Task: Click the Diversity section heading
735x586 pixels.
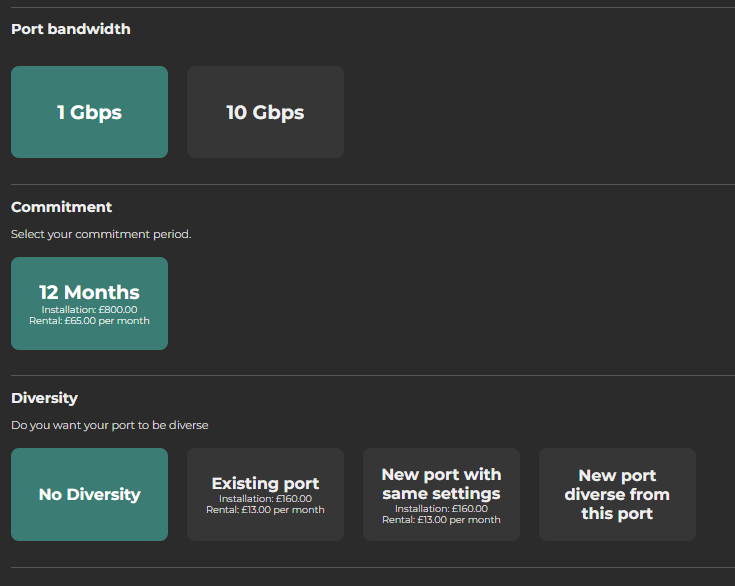Action: (44, 397)
